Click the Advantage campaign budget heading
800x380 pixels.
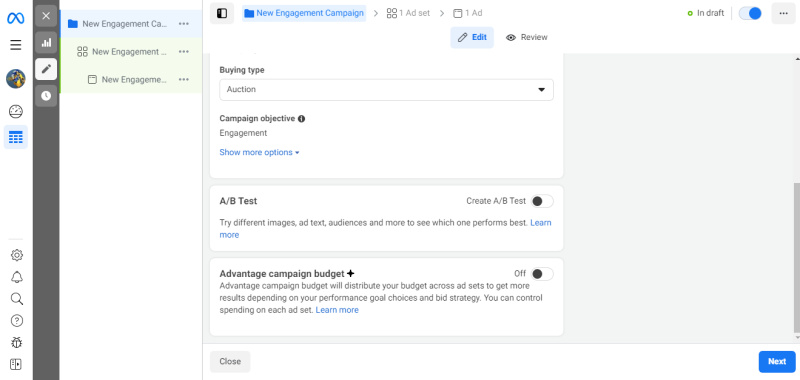coord(282,274)
